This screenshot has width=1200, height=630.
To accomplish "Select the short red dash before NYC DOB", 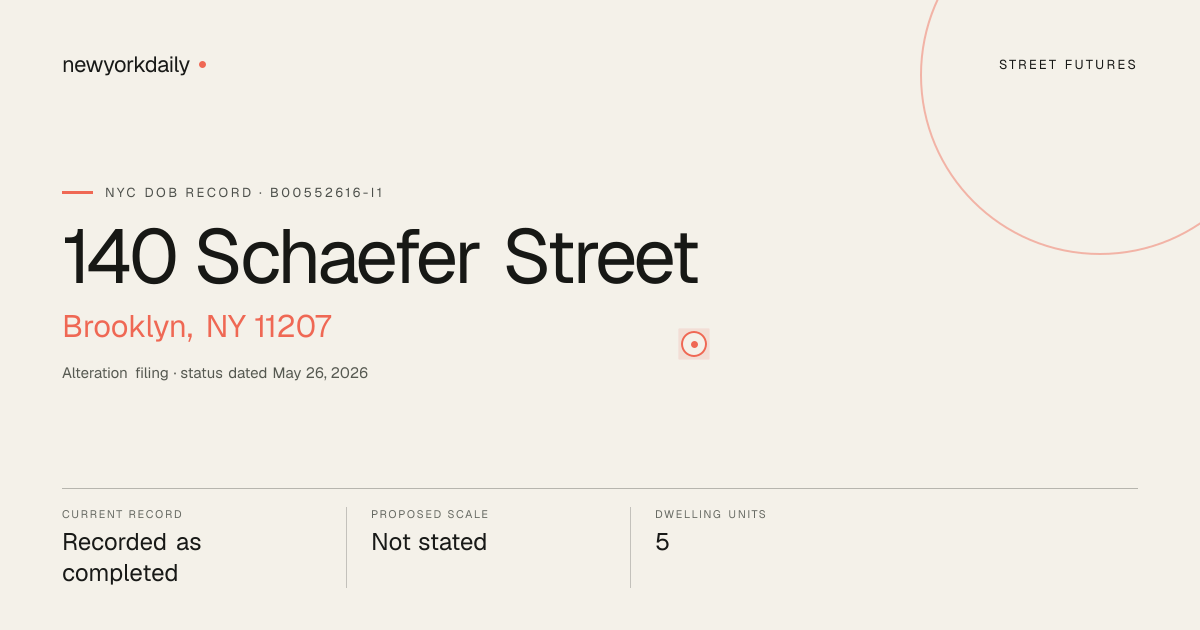I will pyautogui.click(x=77, y=192).
